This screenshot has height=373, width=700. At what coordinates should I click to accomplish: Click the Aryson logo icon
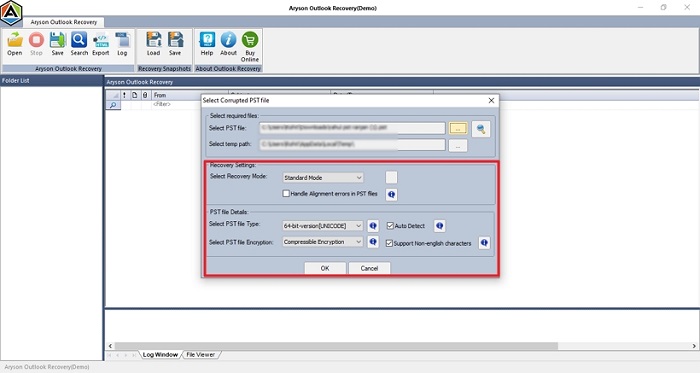11,13
